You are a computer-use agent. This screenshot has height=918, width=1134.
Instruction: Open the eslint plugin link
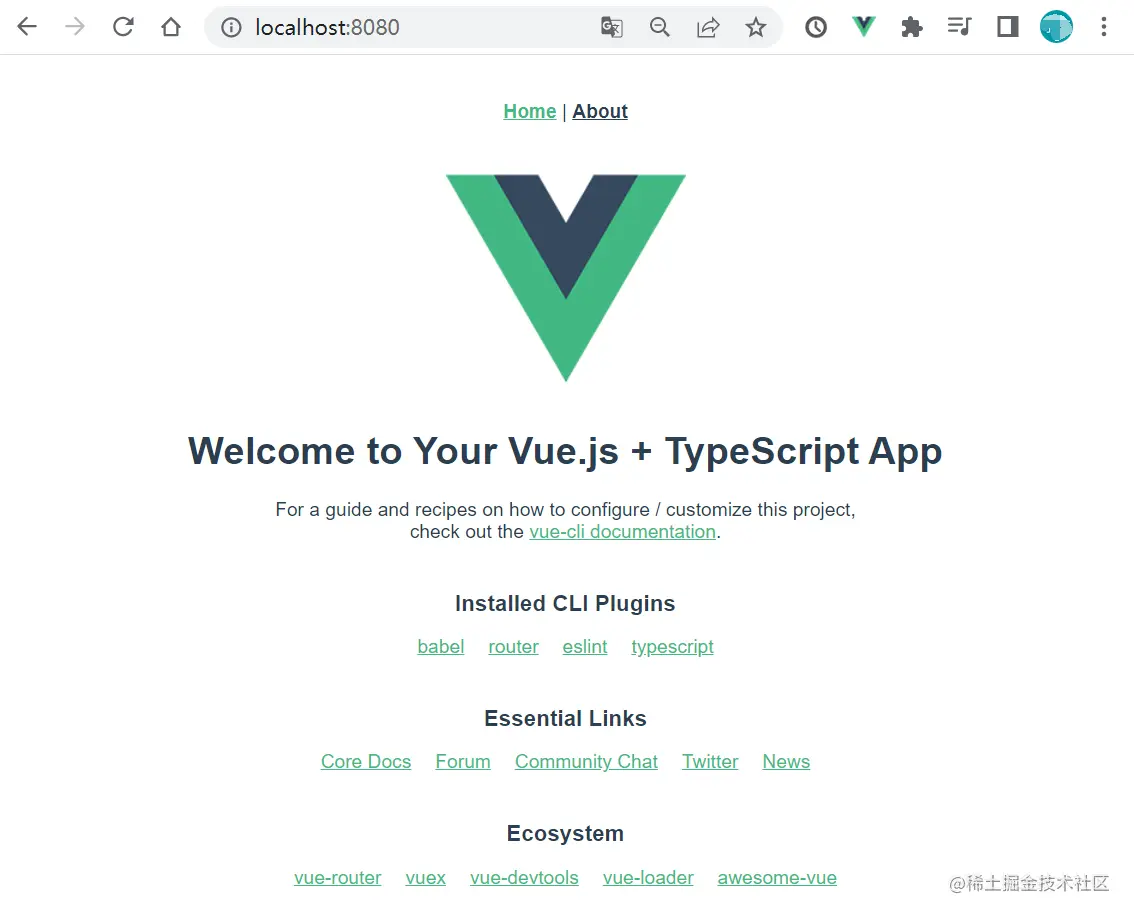(x=584, y=647)
